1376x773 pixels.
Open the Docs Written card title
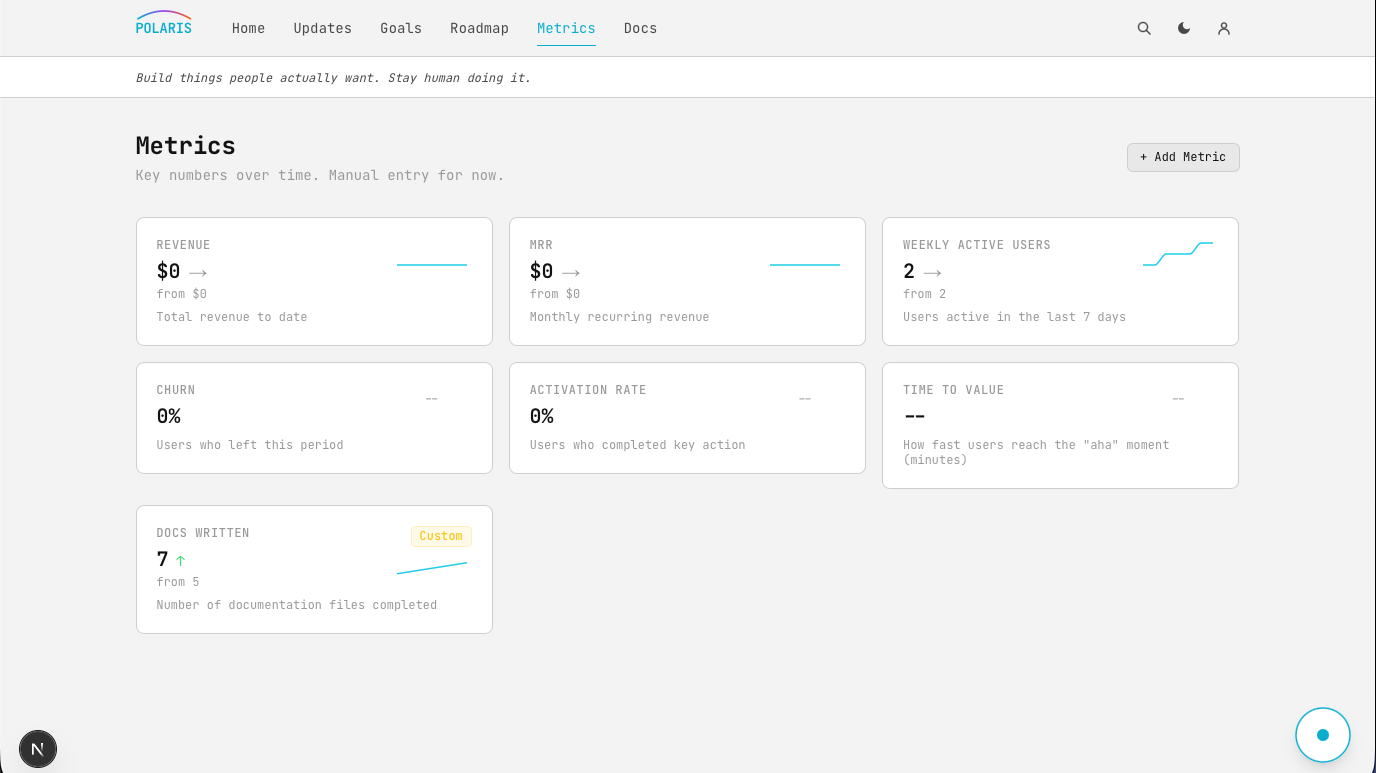[203, 533]
